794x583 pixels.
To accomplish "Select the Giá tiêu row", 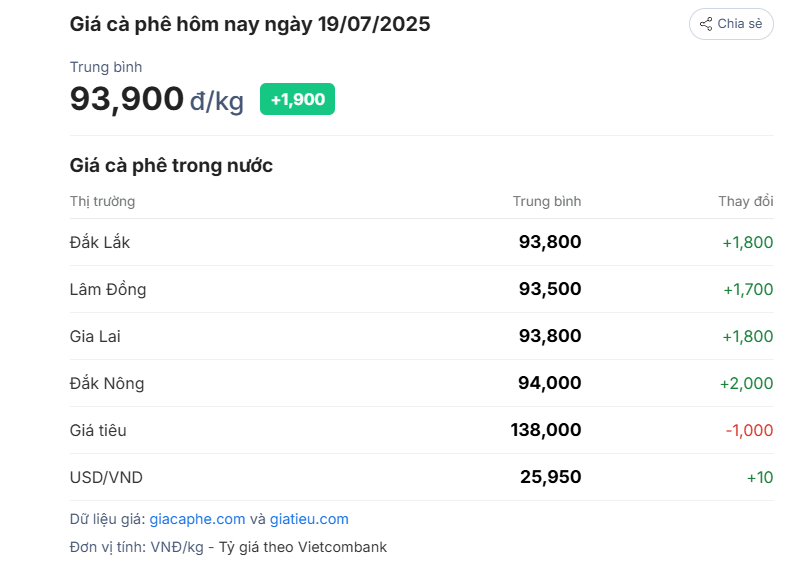I will (421, 430).
